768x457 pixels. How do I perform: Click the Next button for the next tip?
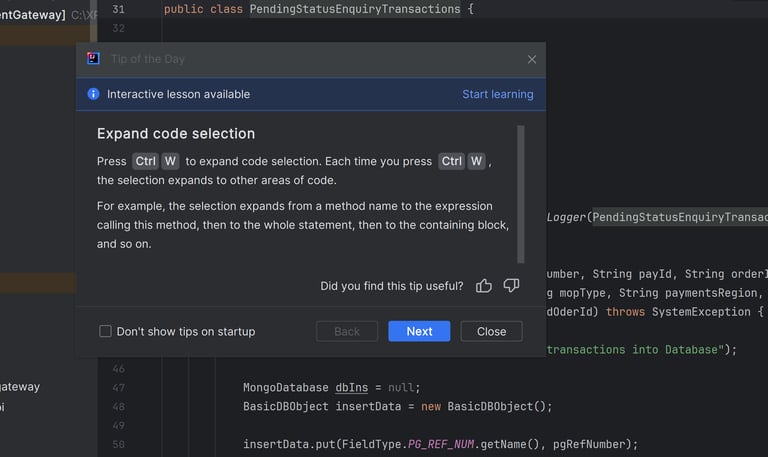click(x=419, y=331)
